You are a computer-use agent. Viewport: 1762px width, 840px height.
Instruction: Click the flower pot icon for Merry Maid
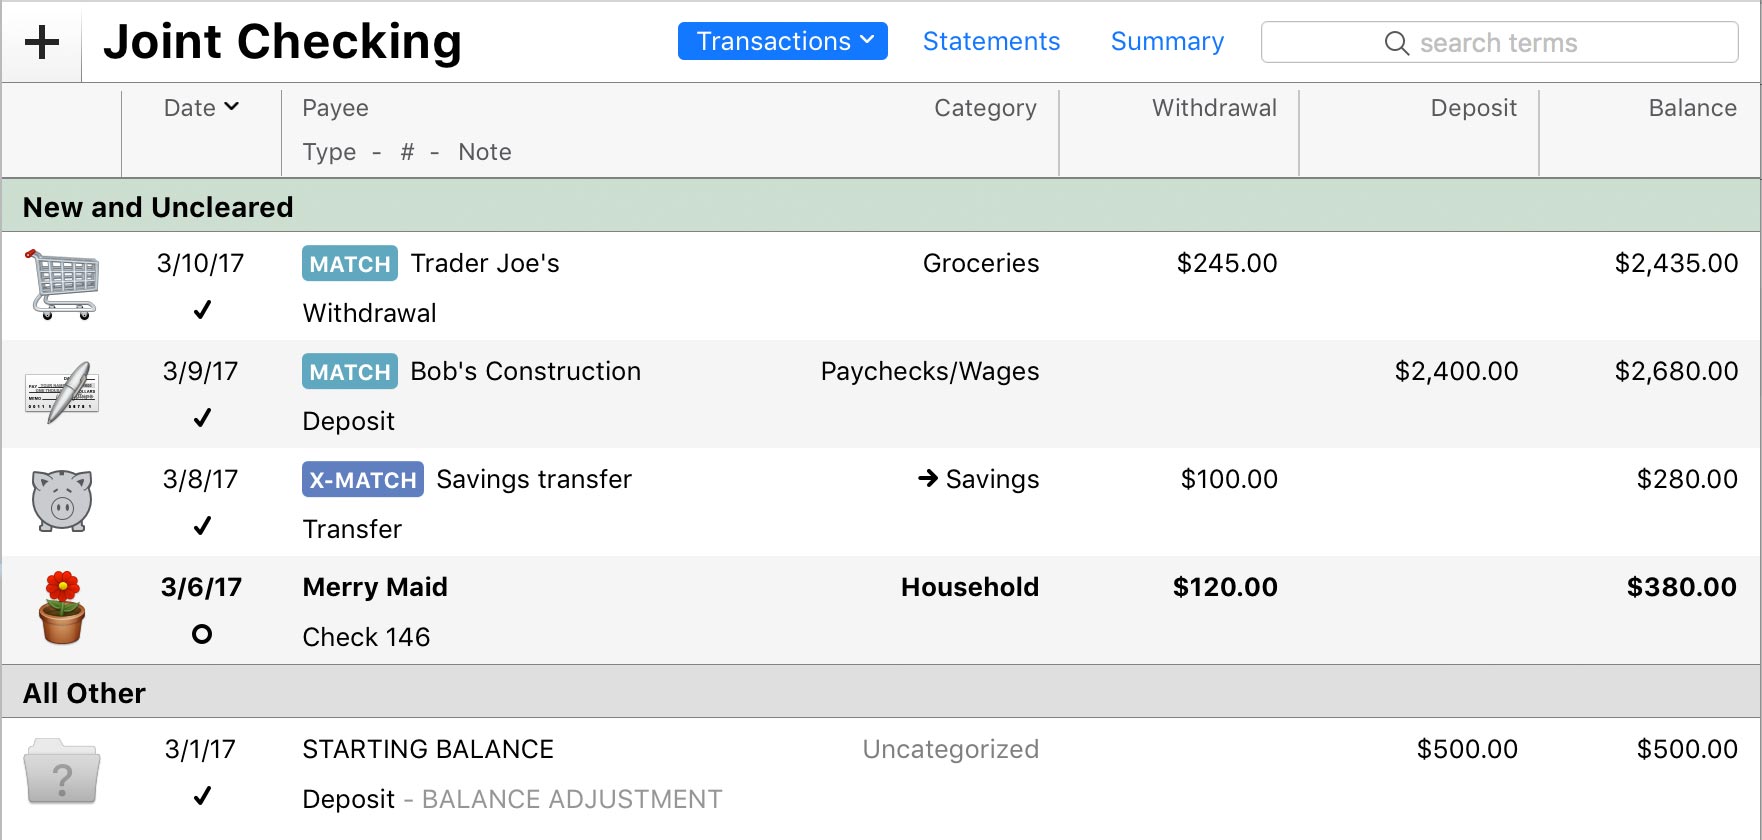[62, 608]
